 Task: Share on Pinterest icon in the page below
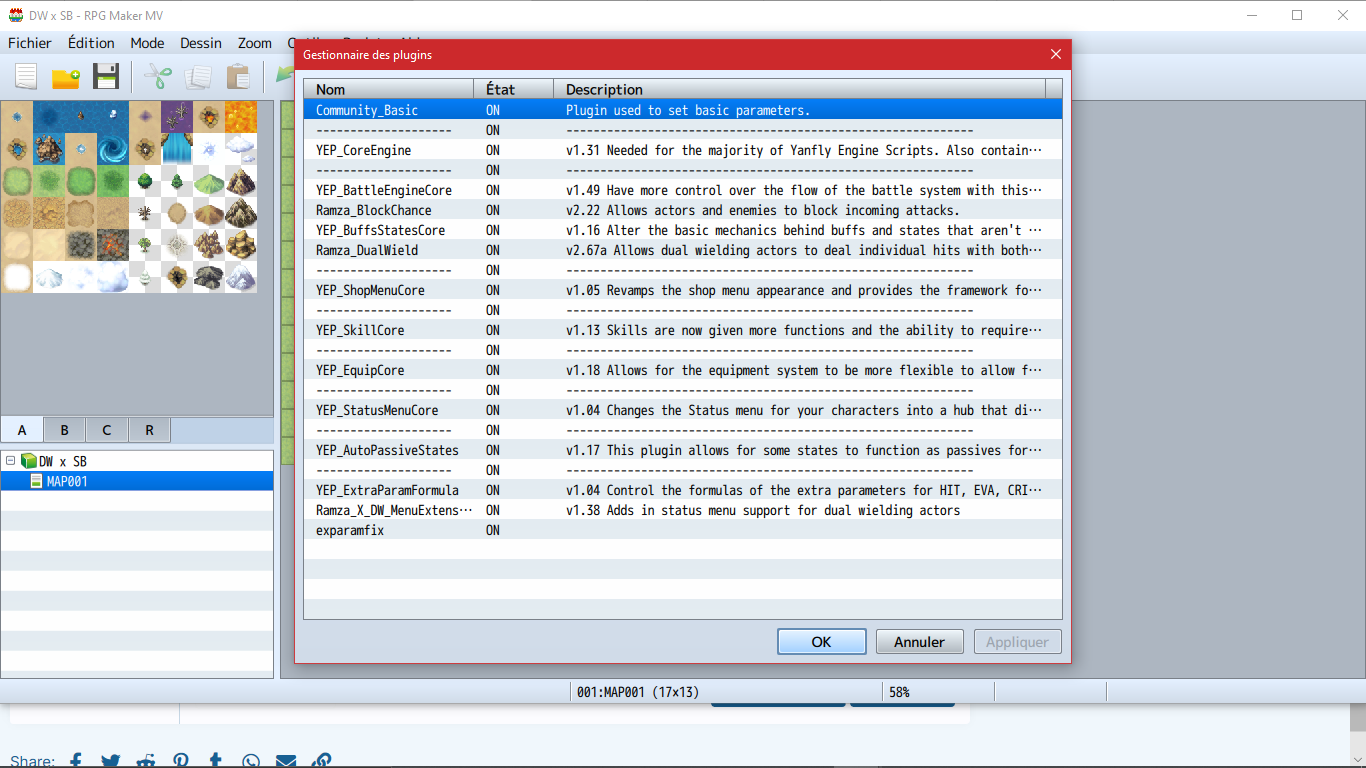click(181, 761)
